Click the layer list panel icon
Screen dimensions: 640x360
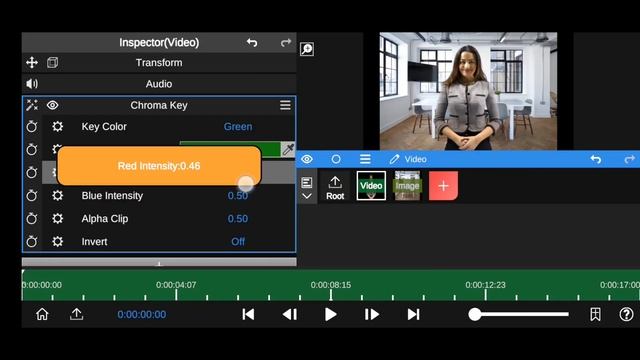[x=307, y=182]
